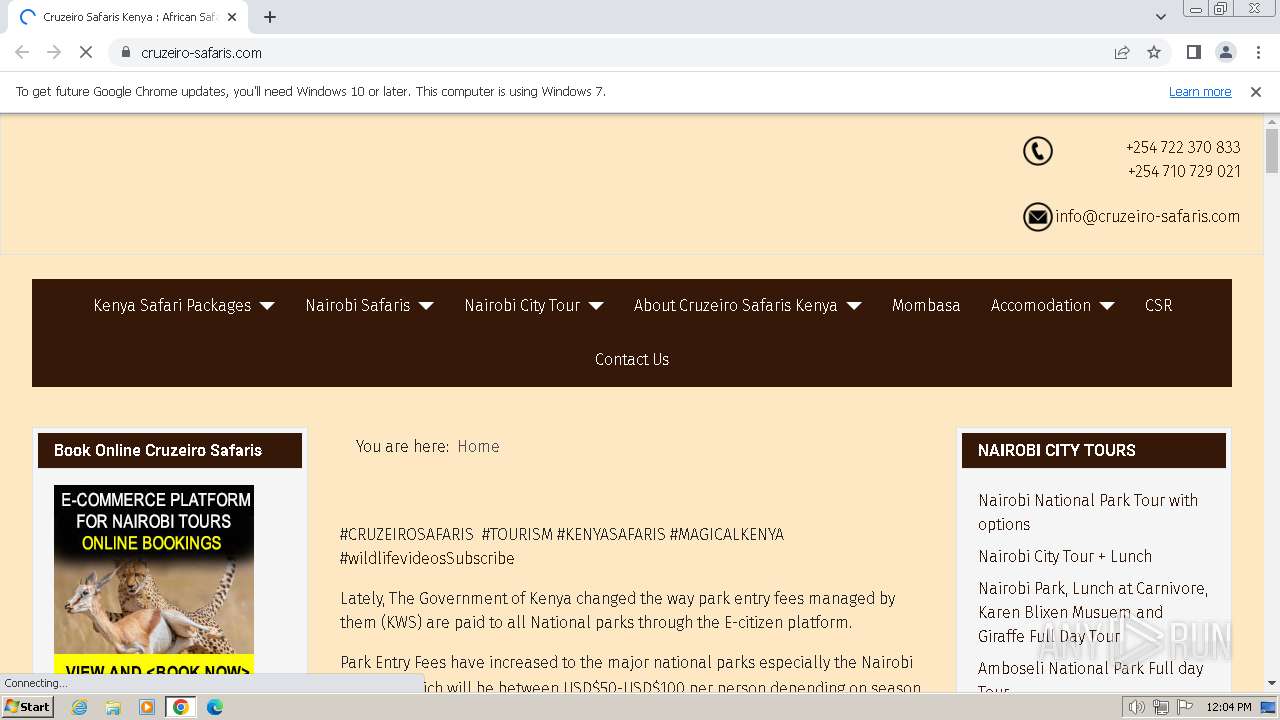Open About Cruzeiro Safaris Kenya menu
The height and width of the screenshot is (720, 1280).
(x=735, y=305)
